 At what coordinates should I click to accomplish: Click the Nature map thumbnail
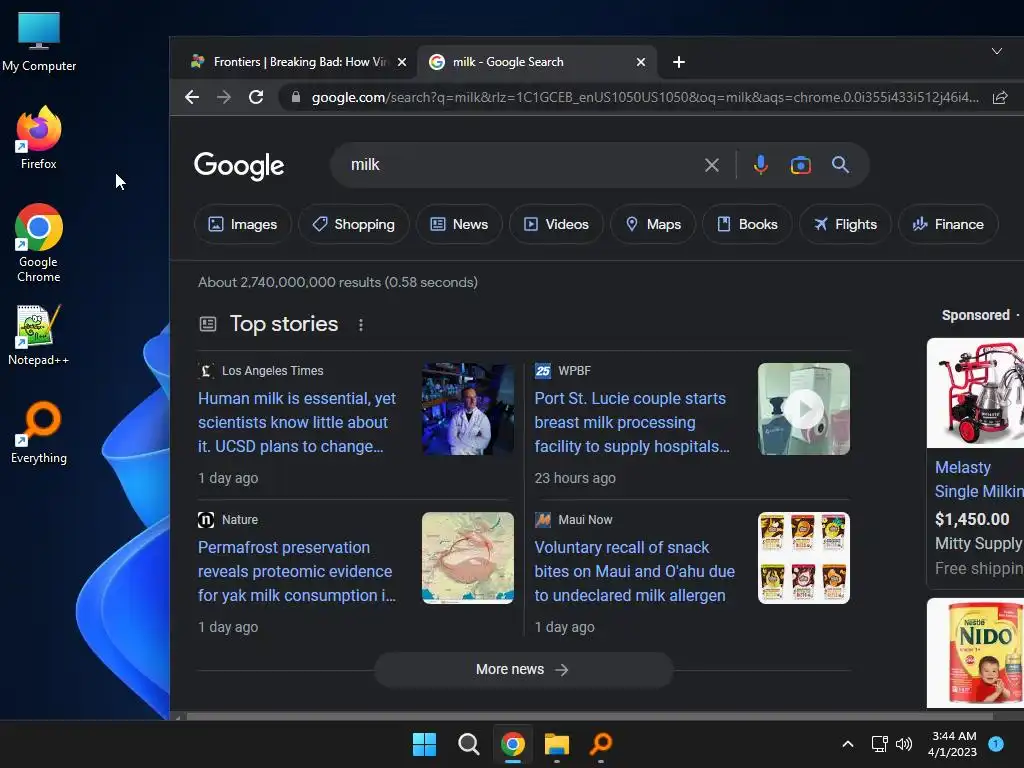point(468,558)
